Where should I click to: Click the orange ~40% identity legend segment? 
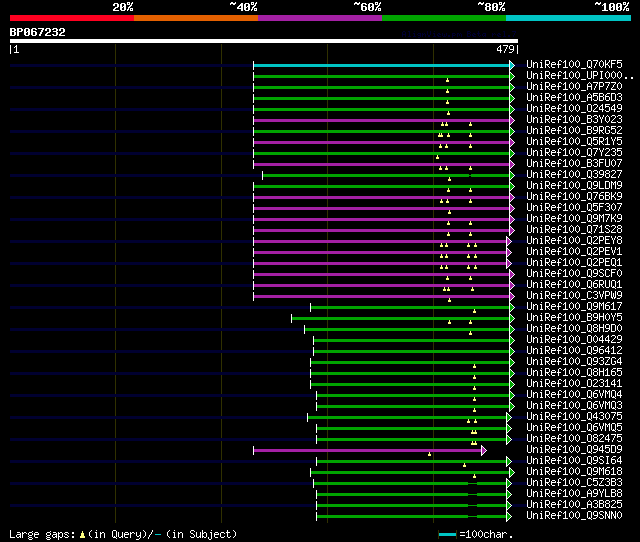pos(196,18)
